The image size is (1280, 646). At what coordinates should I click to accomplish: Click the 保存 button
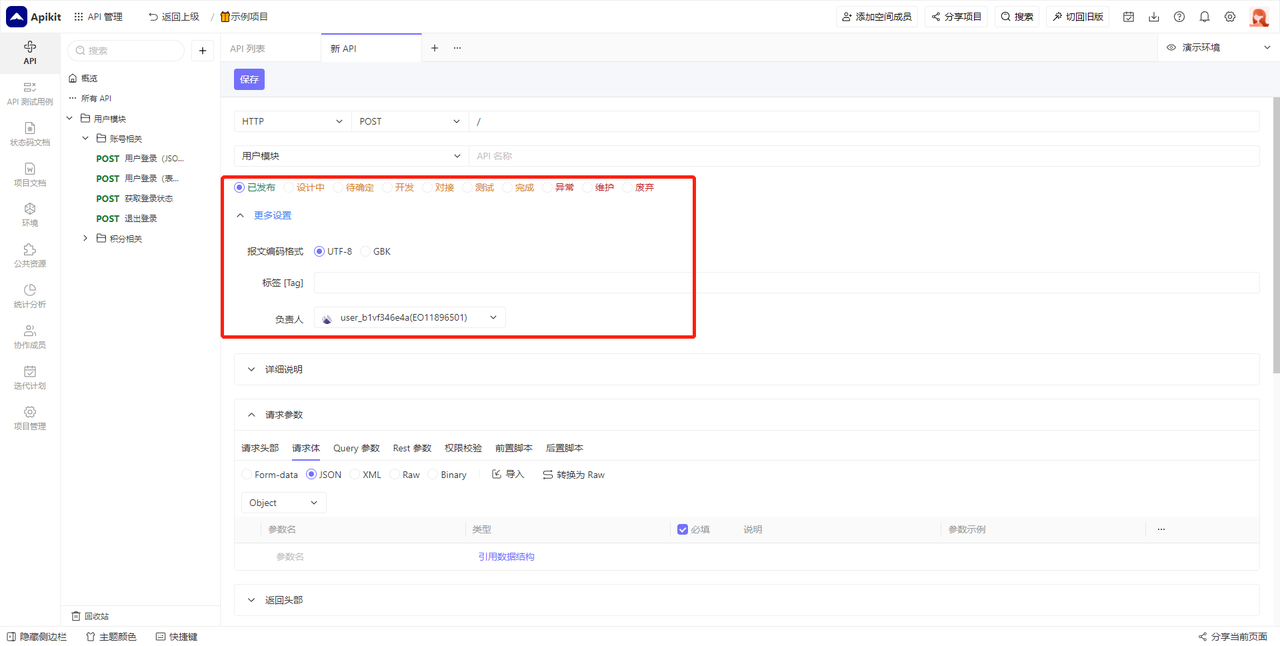click(248, 78)
